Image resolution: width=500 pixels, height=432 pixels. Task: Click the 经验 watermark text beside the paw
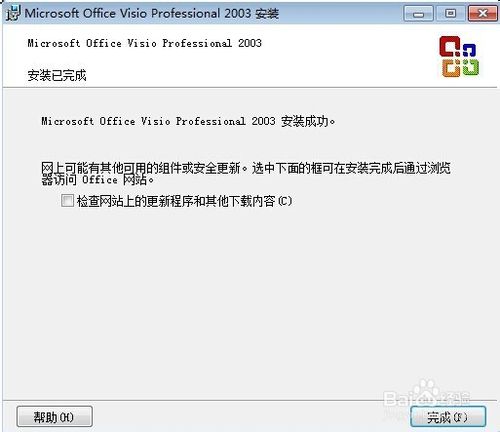[457, 397]
